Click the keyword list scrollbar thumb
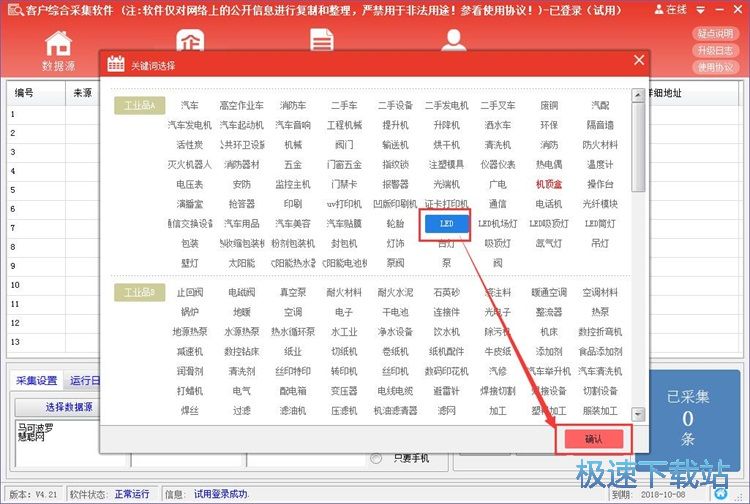 point(638,147)
